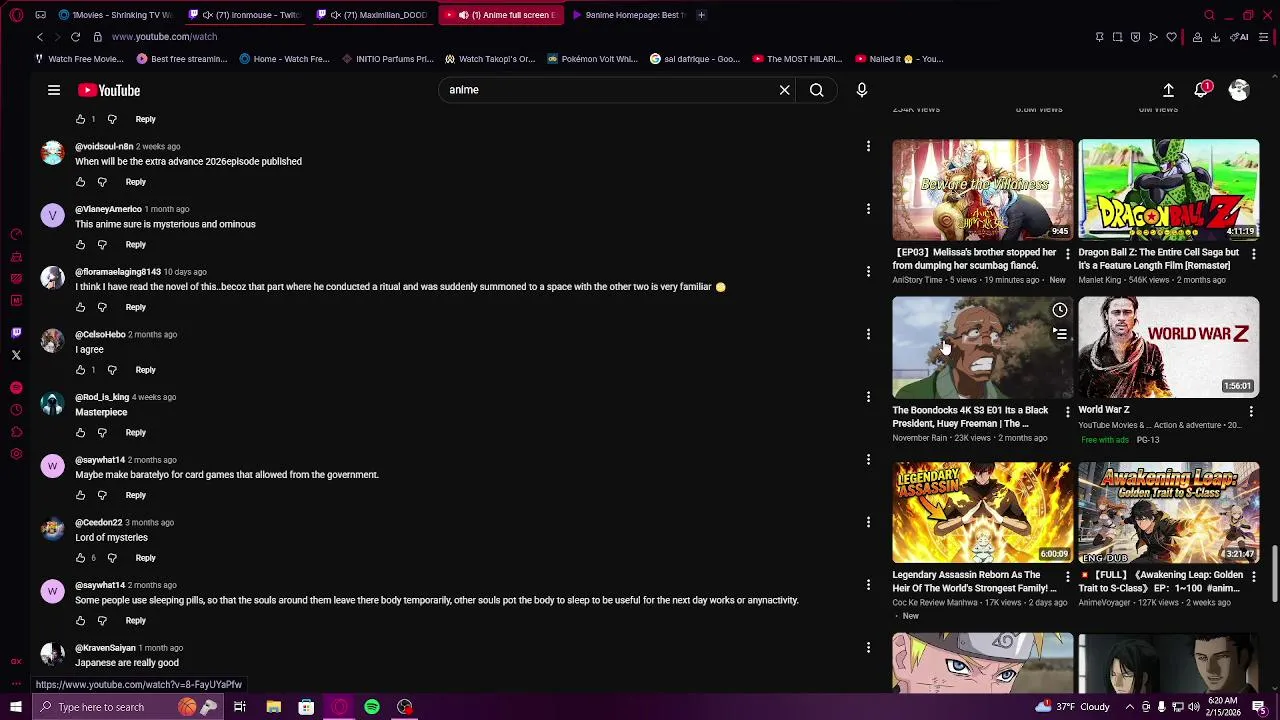Switch to the 9anime Homepage tab
The height and width of the screenshot is (720, 1280).
(629, 15)
